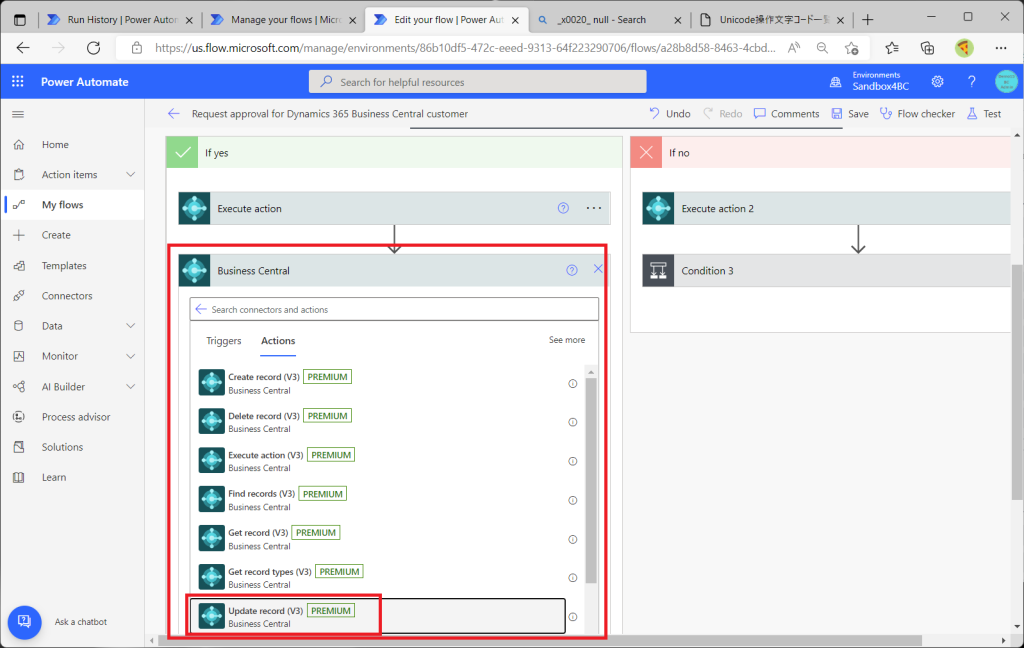The height and width of the screenshot is (648, 1024).
Task: Expand the Condition 3 step
Action: click(x=826, y=270)
